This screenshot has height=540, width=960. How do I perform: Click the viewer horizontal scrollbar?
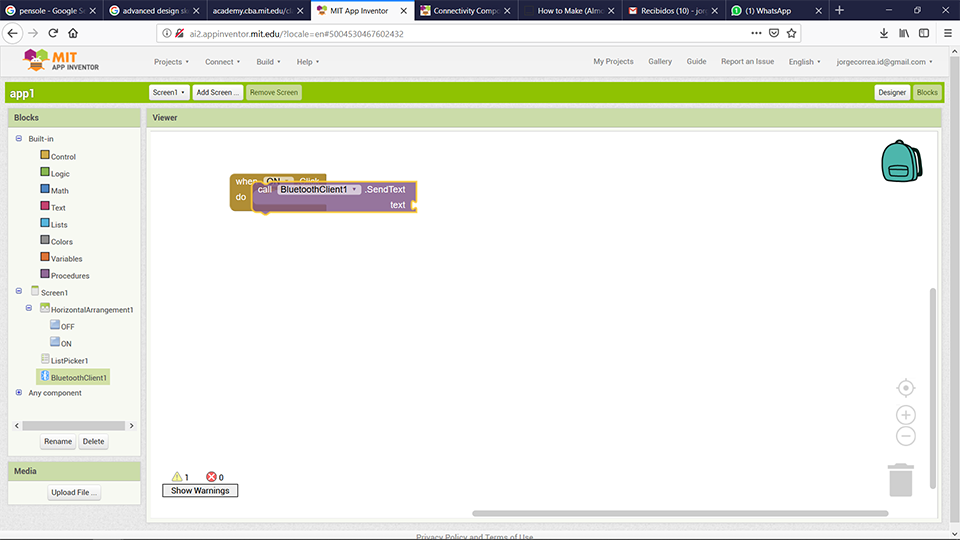680,514
